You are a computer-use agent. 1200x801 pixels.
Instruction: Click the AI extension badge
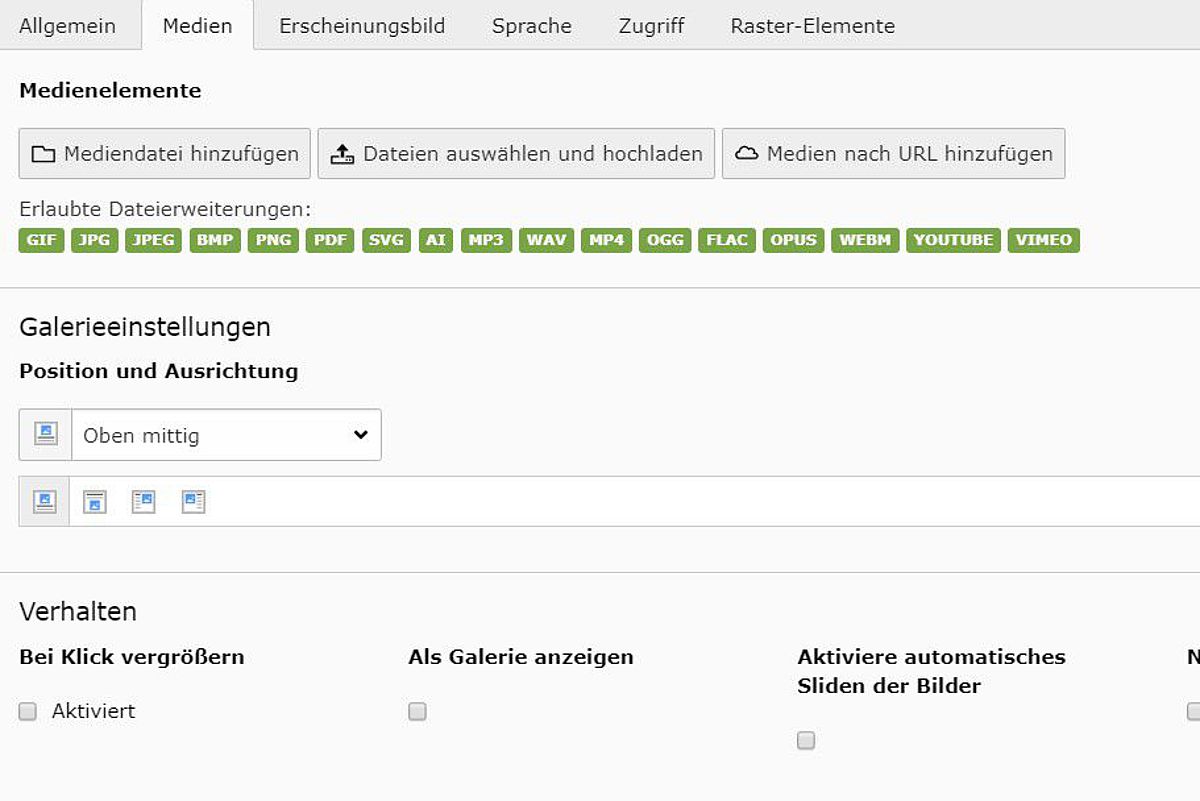tap(436, 240)
